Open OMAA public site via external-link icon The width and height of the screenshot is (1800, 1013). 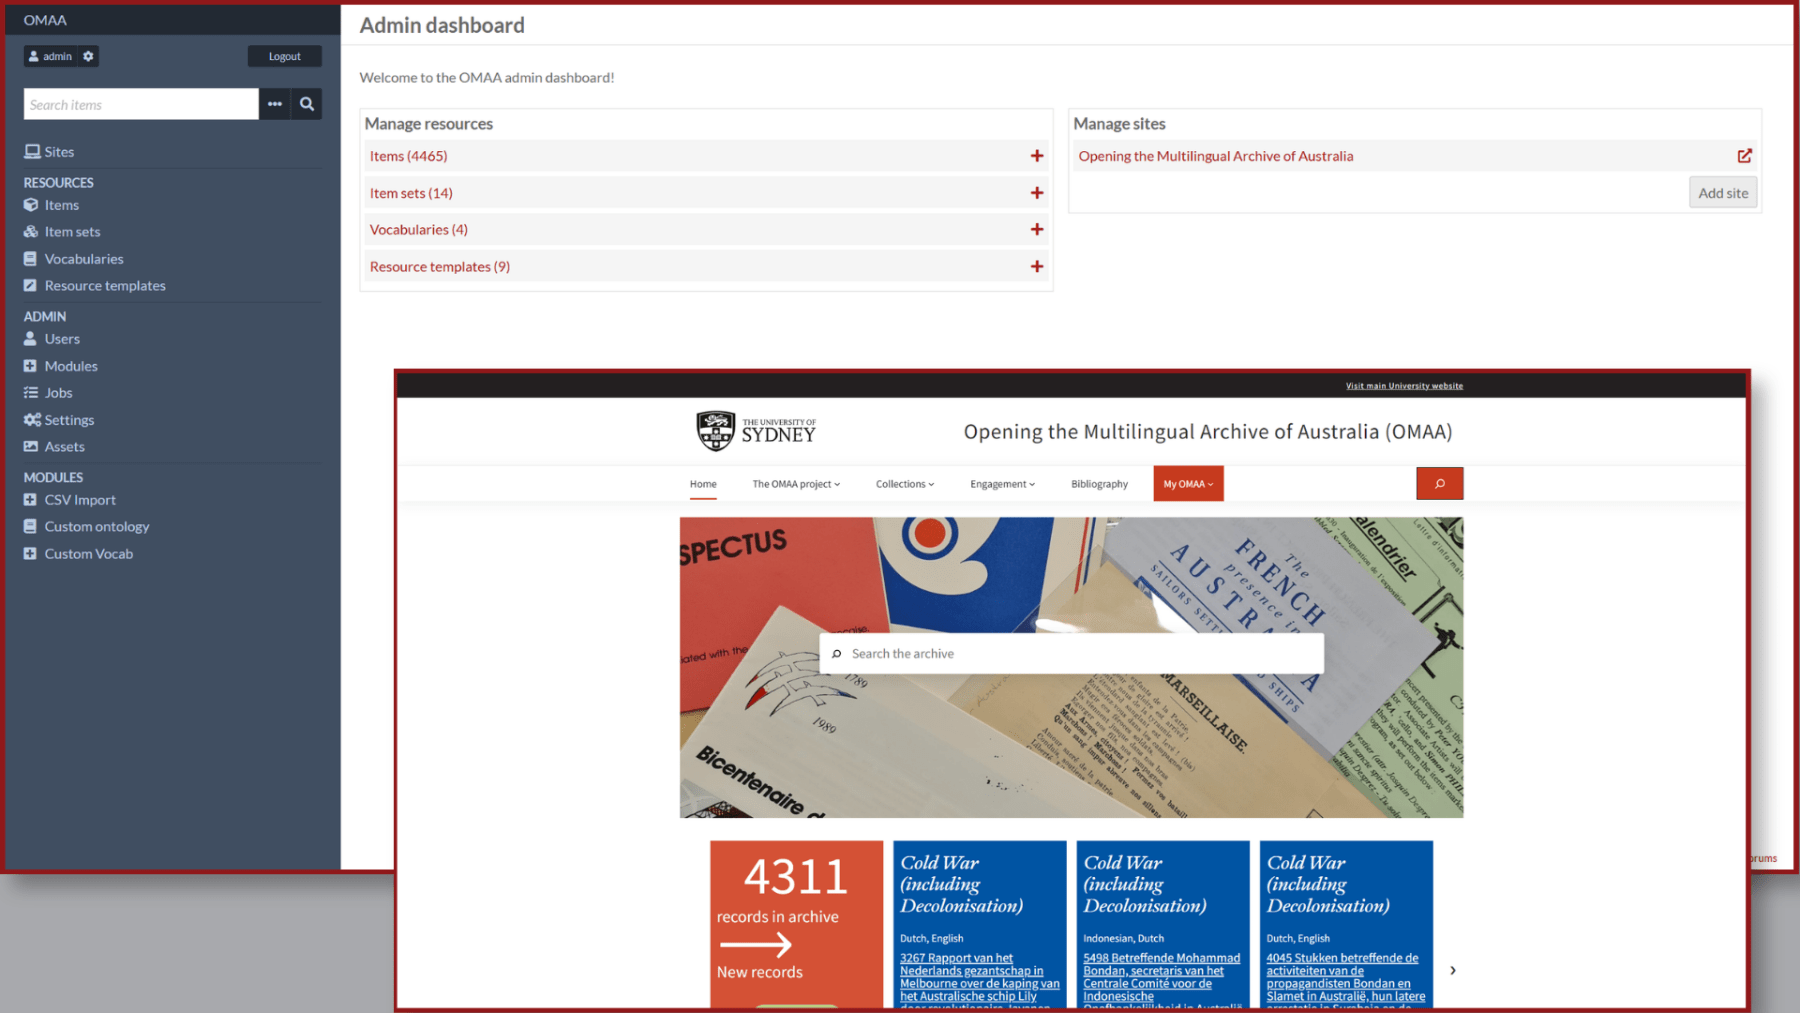1745,156
